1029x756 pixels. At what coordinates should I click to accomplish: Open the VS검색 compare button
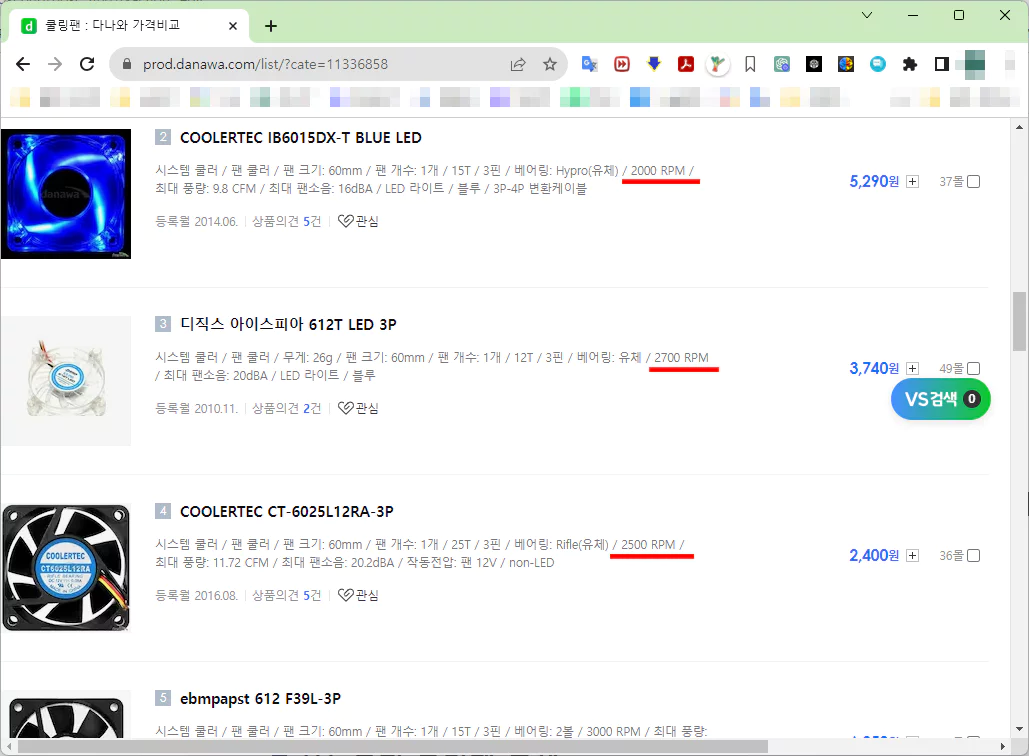pyautogui.click(x=940, y=399)
